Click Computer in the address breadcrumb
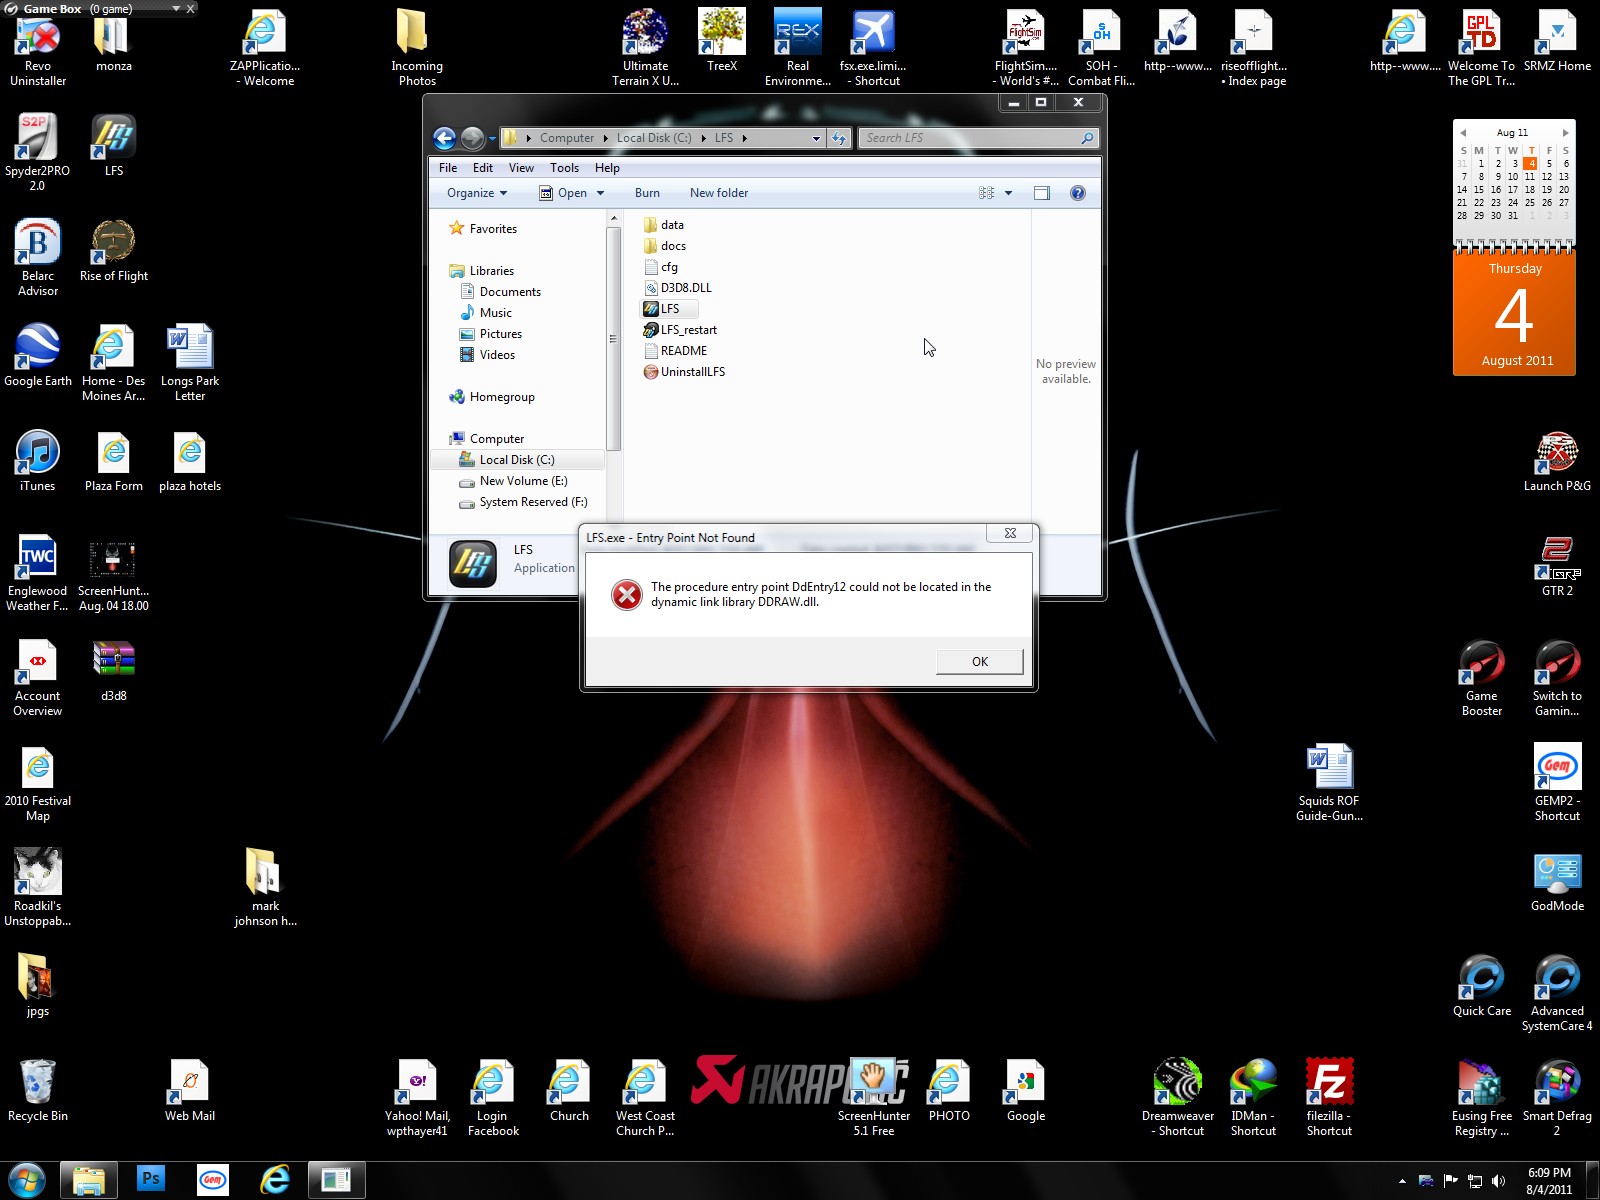The width and height of the screenshot is (1600, 1200). 567,138
